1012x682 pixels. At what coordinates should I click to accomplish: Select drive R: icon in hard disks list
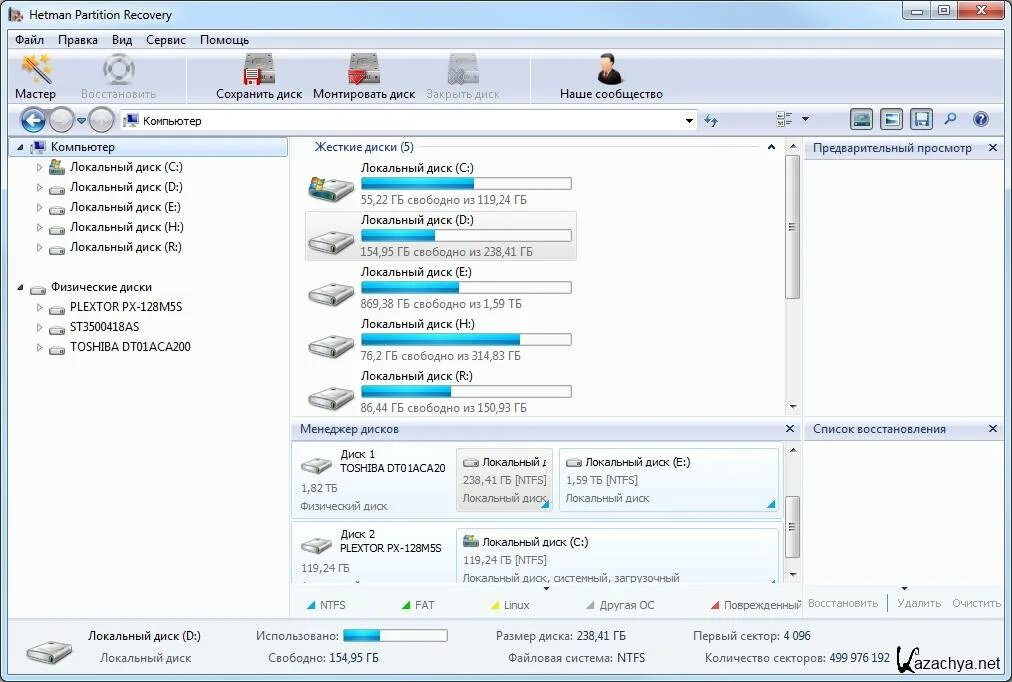(x=330, y=397)
